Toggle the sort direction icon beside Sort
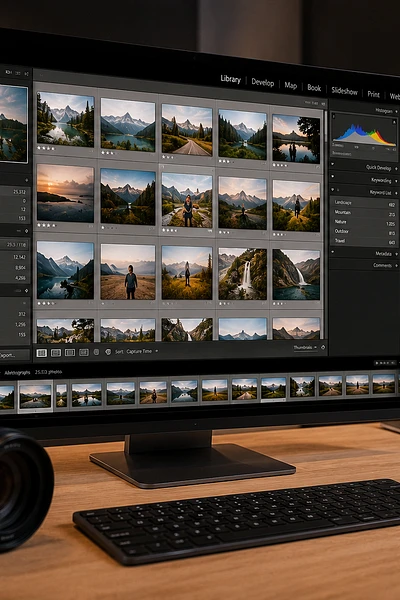Screen dimensions: 400x600 click(x=108, y=352)
